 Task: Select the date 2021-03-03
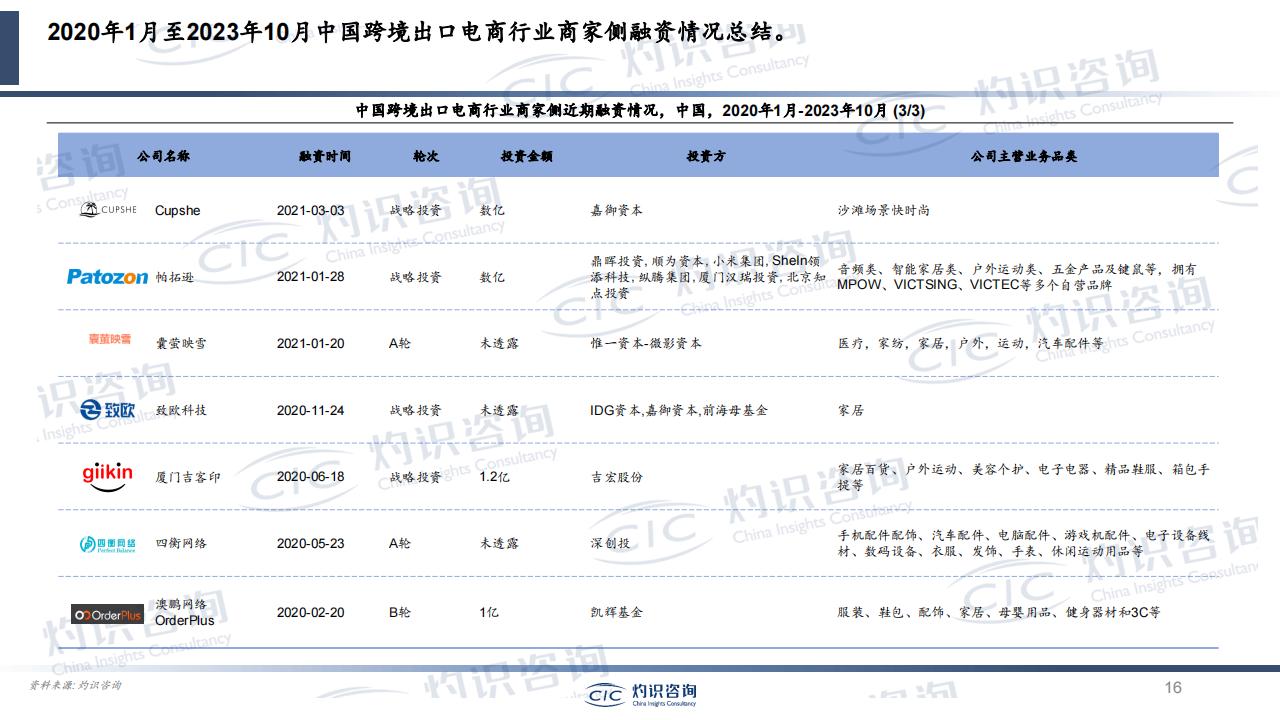click(310, 210)
